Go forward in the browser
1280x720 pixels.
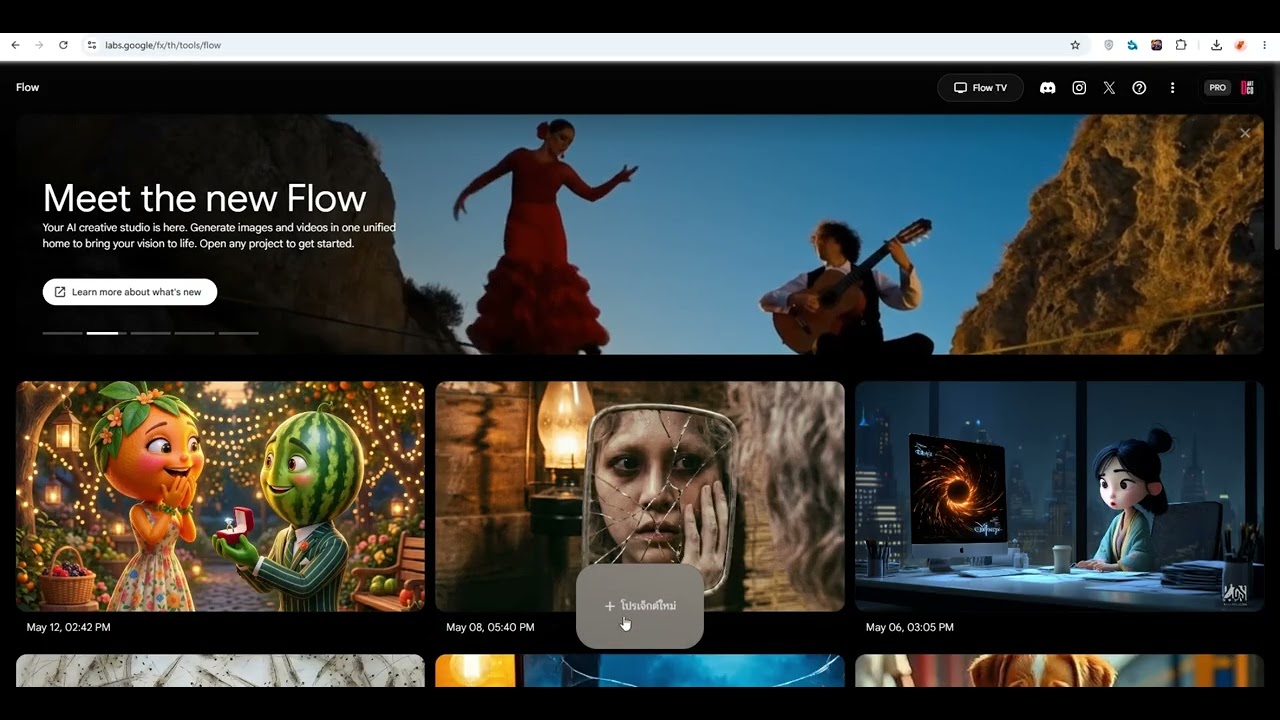pos(39,45)
